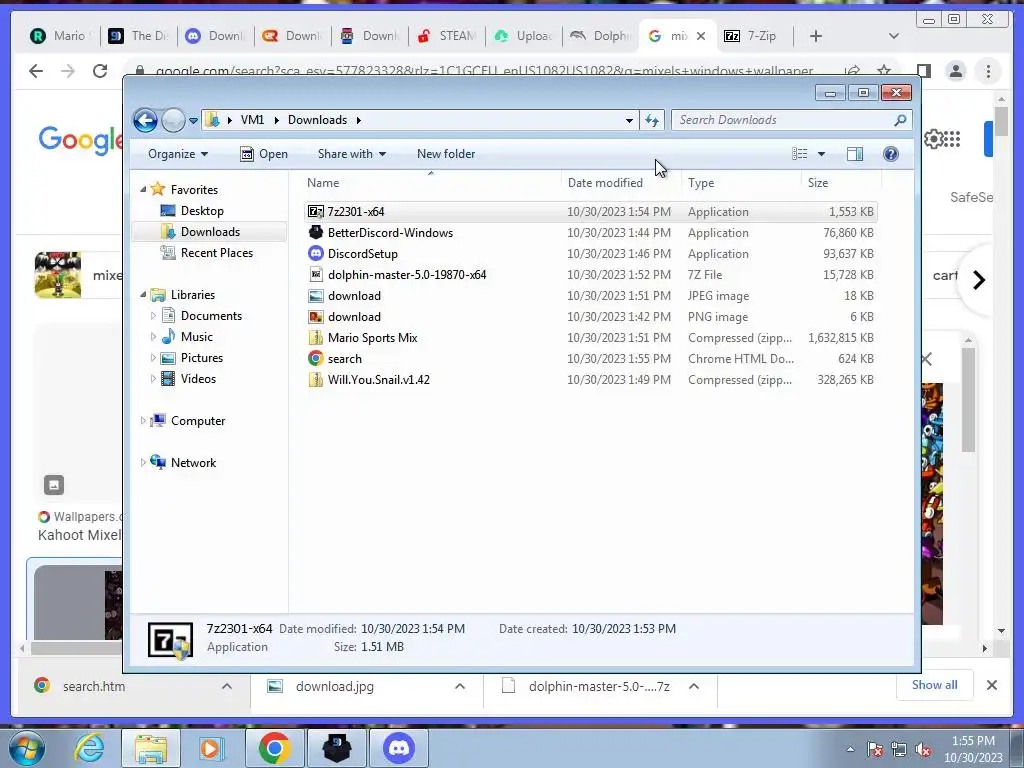Open Chrome profile avatar
The image size is (1024, 768).
tap(955, 71)
